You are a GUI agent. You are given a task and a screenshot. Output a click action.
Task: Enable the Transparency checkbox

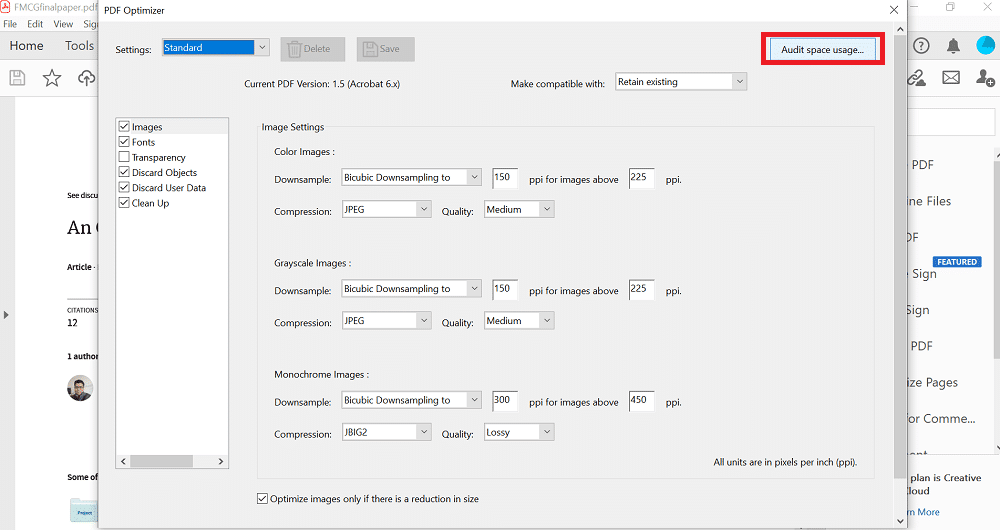pos(124,158)
